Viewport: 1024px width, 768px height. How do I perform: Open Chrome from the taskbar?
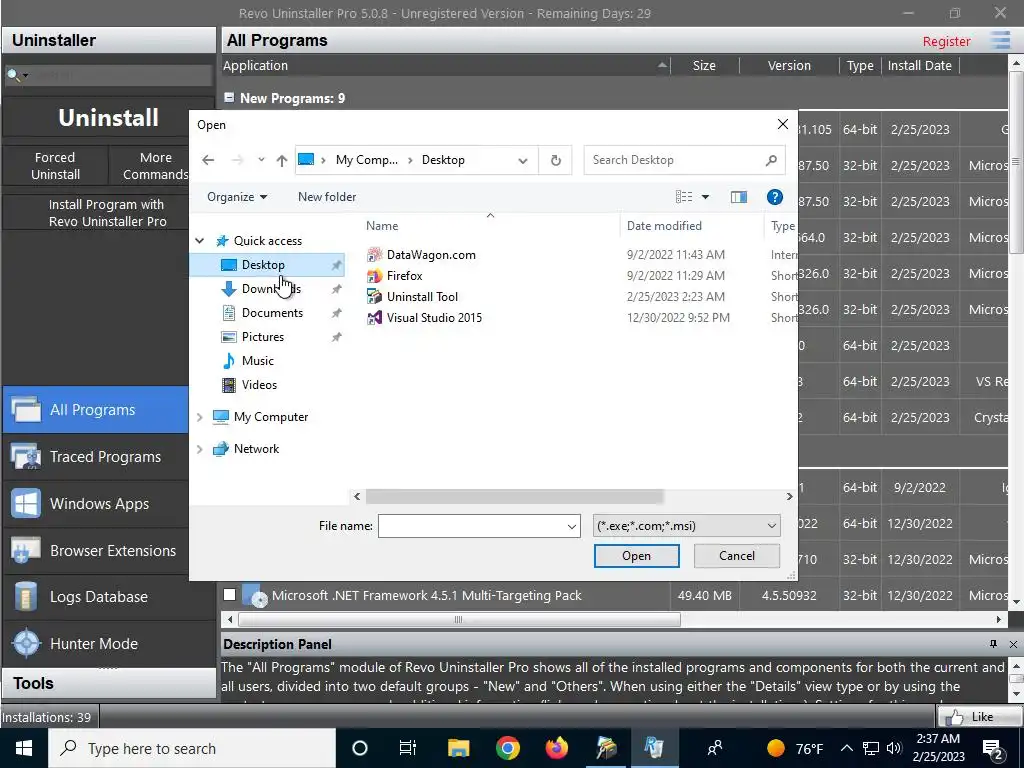tap(507, 748)
